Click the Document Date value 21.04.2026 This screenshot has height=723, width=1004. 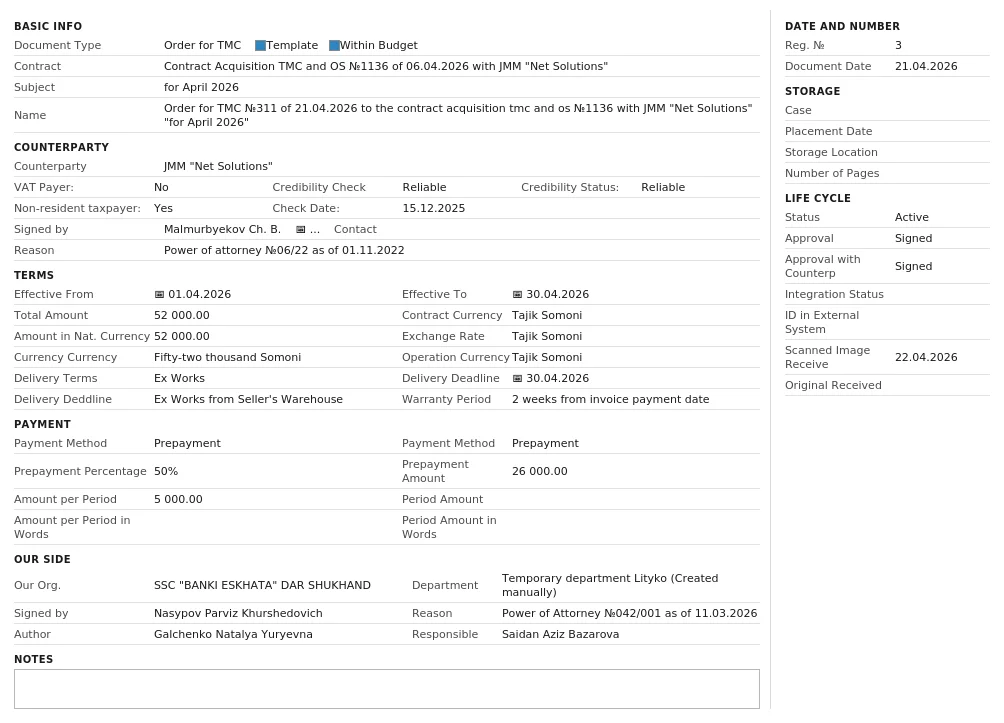[926, 66]
